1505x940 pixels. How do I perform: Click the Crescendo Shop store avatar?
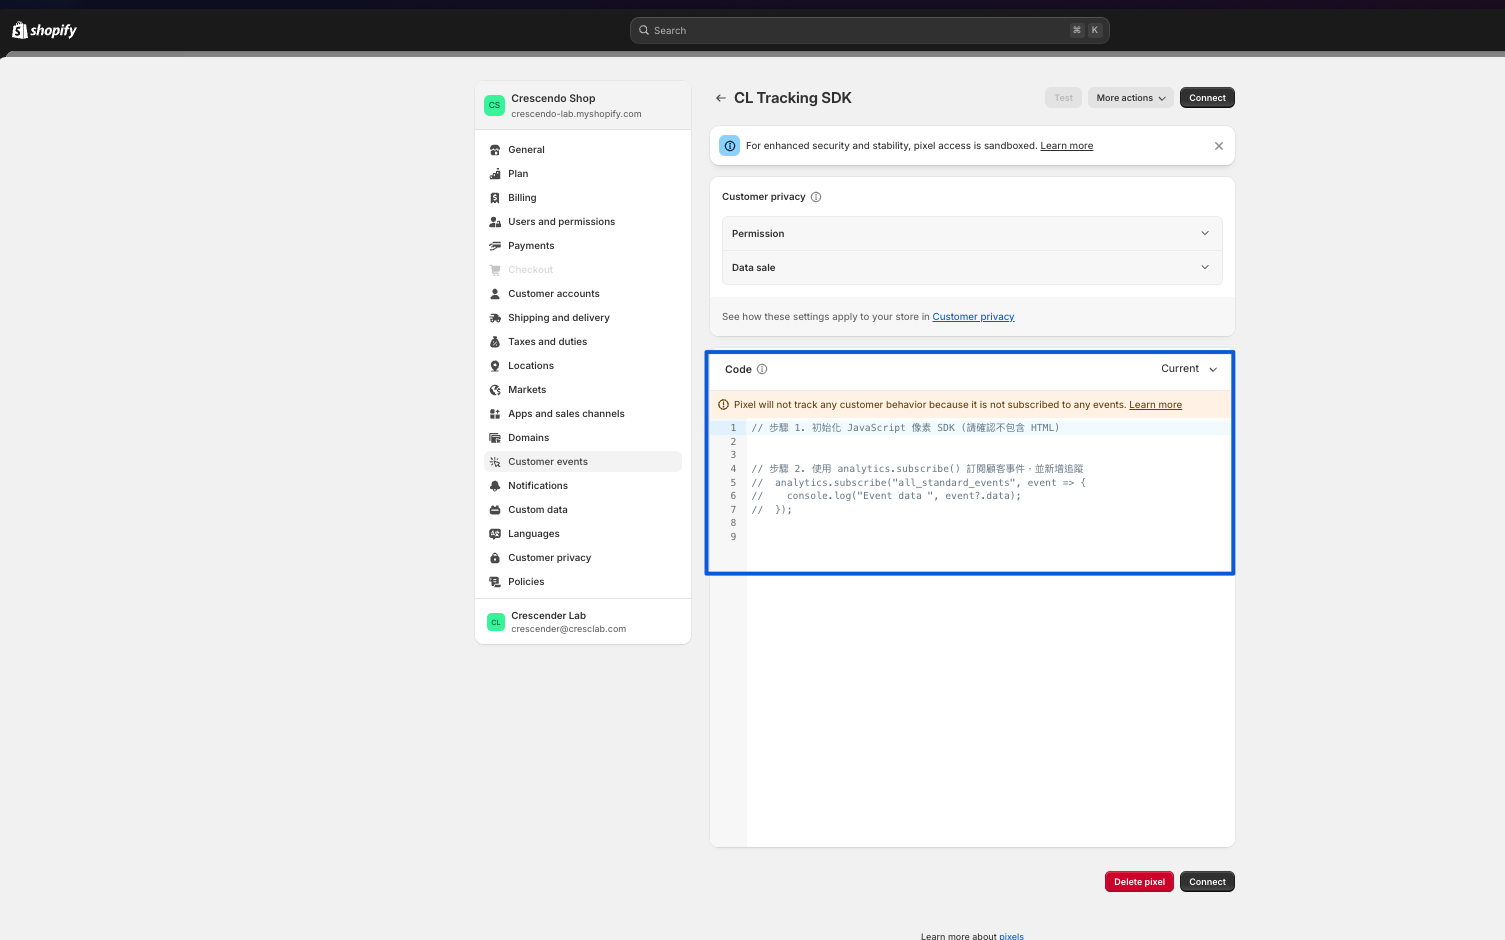(x=494, y=105)
